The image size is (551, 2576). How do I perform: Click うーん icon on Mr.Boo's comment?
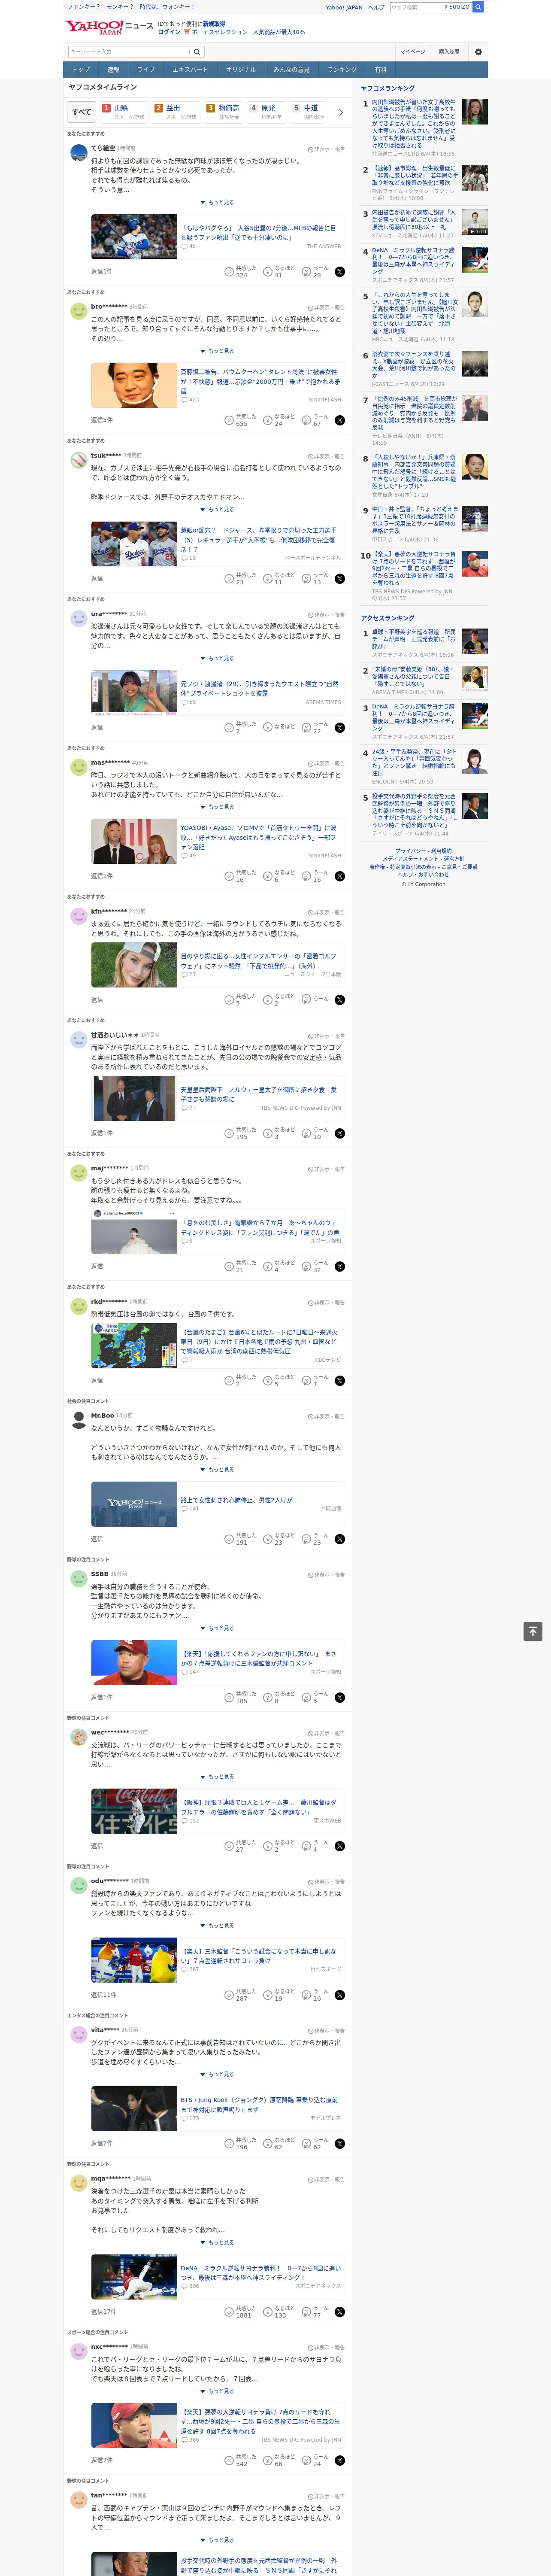coord(306,1539)
